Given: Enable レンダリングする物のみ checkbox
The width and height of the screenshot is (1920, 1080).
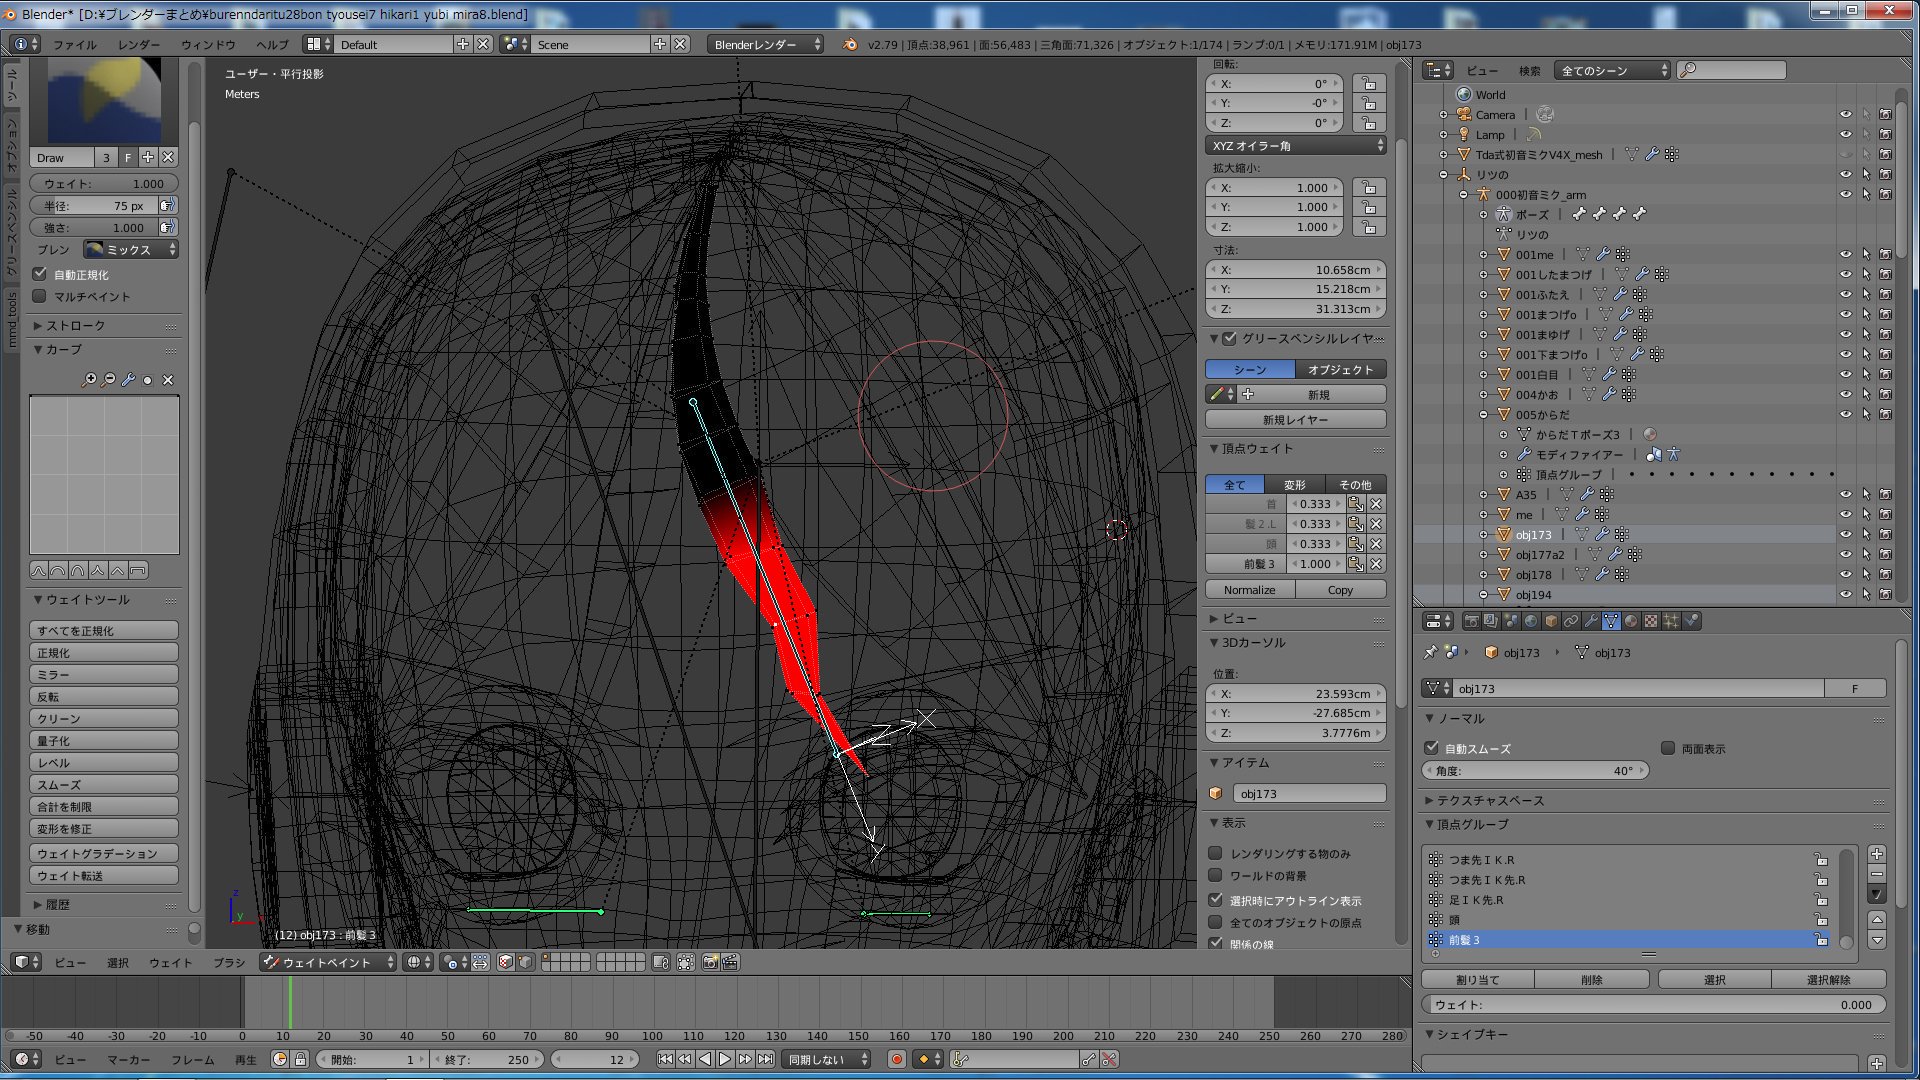Looking at the screenshot, I should point(1216,853).
